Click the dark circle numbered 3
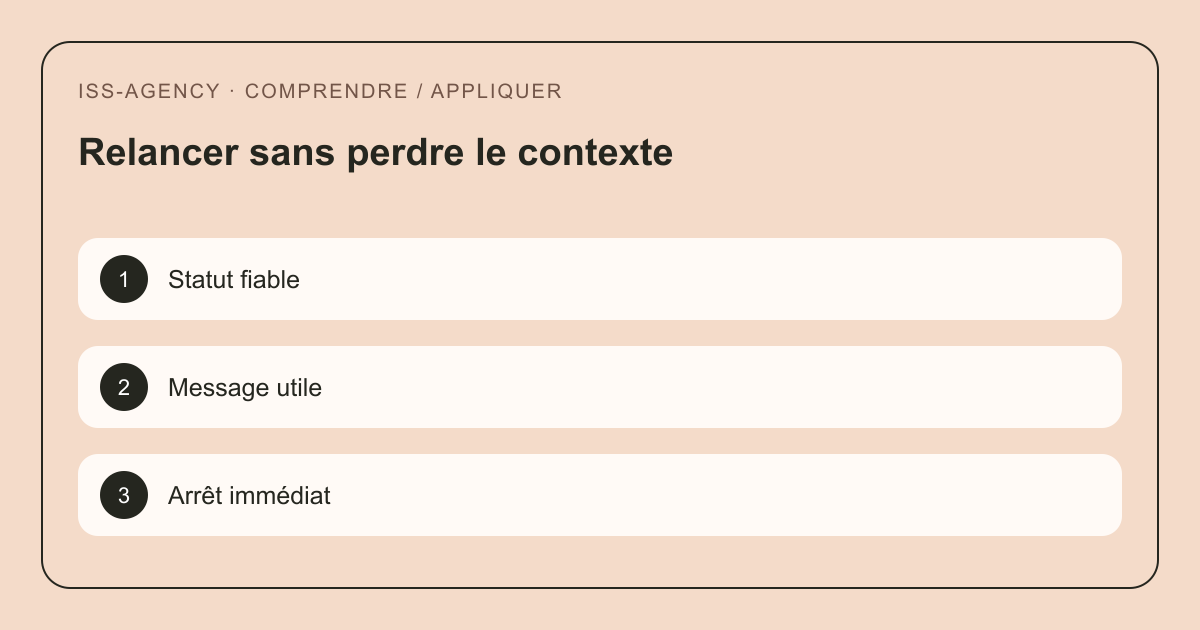Screen dimensions: 1200x630 [x=124, y=495]
